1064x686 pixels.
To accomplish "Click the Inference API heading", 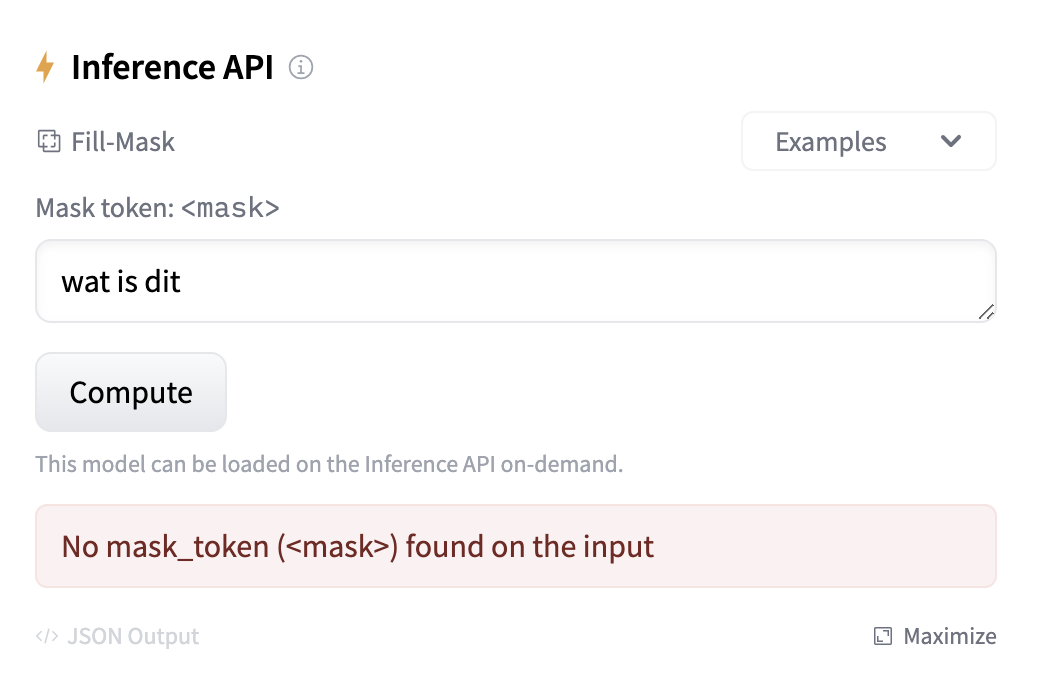I will 172,68.
